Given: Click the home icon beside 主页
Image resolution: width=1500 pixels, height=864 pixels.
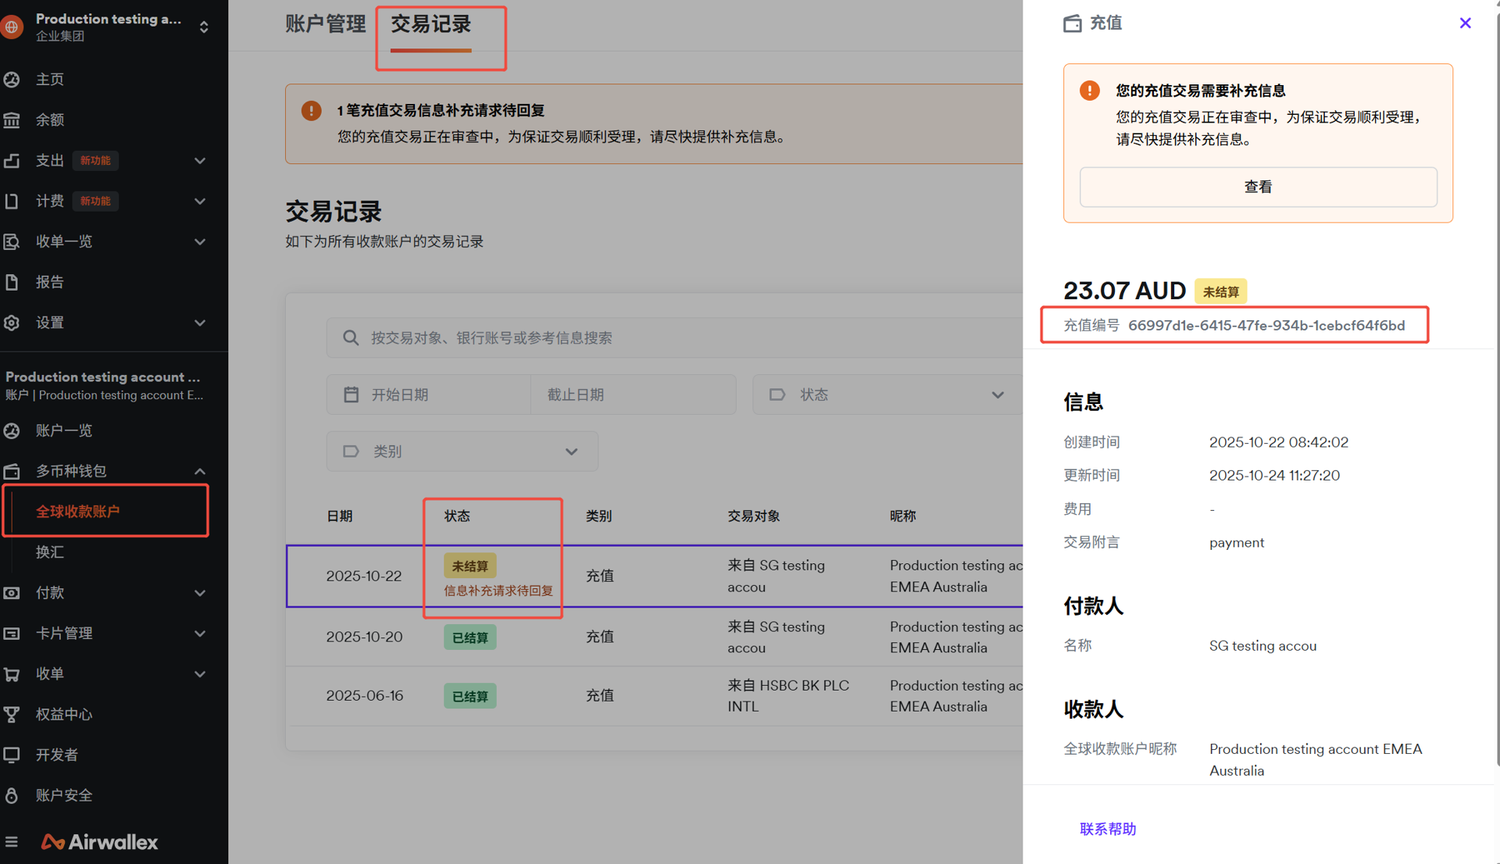Looking at the screenshot, I should coord(12,79).
